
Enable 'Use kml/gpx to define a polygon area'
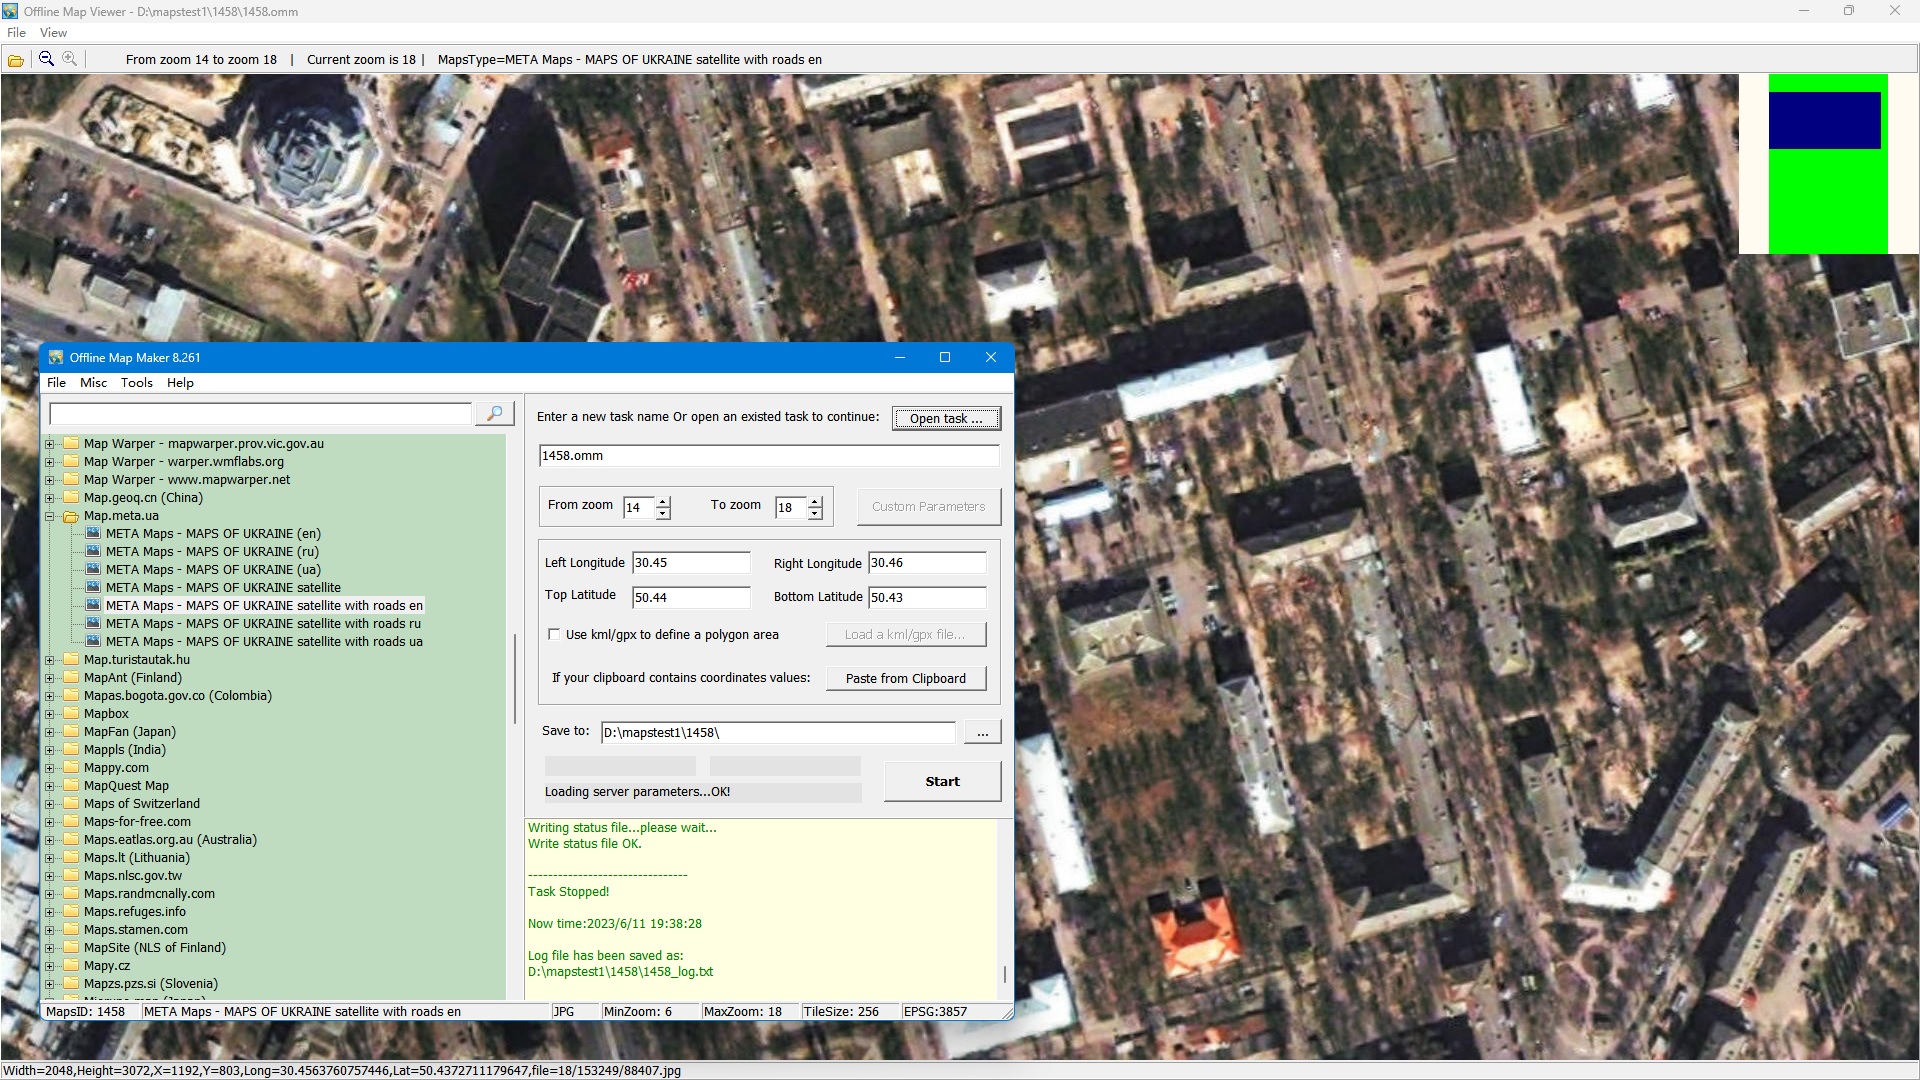tap(554, 635)
